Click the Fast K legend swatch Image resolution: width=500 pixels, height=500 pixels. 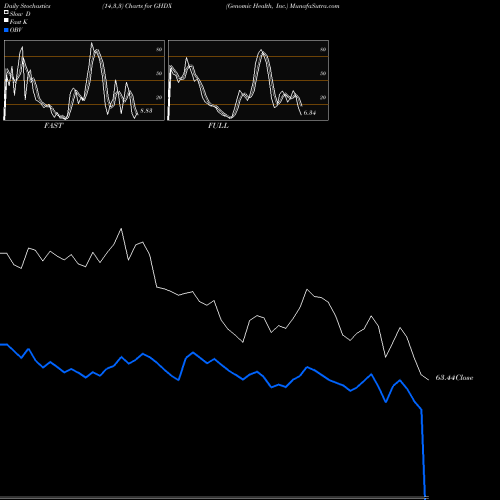6,21
